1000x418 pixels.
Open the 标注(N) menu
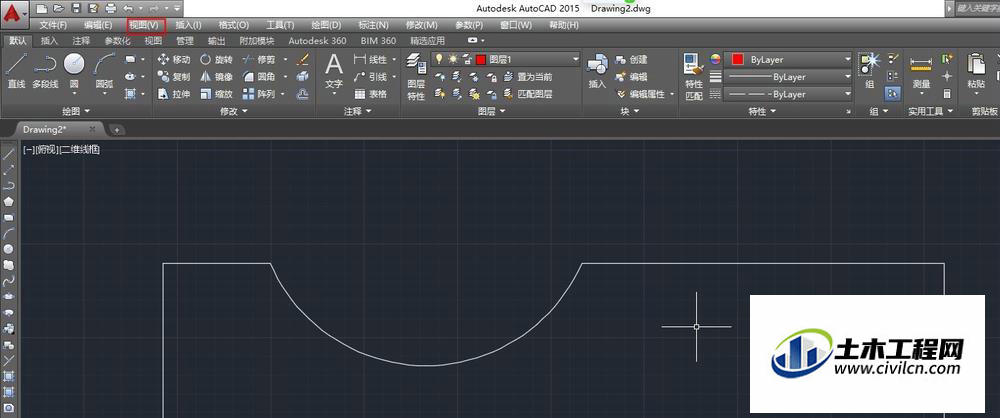click(x=374, y=25)
